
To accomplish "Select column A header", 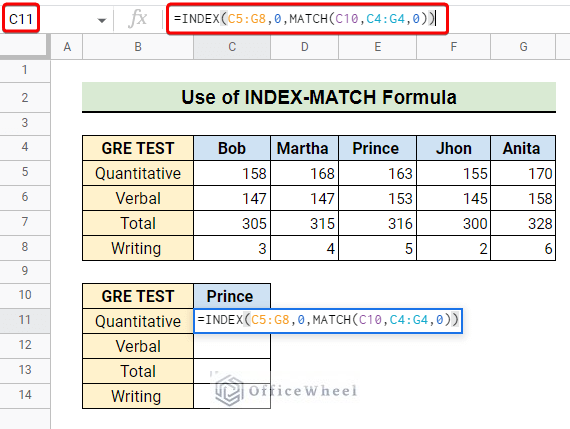I will [x=67, y=47].
